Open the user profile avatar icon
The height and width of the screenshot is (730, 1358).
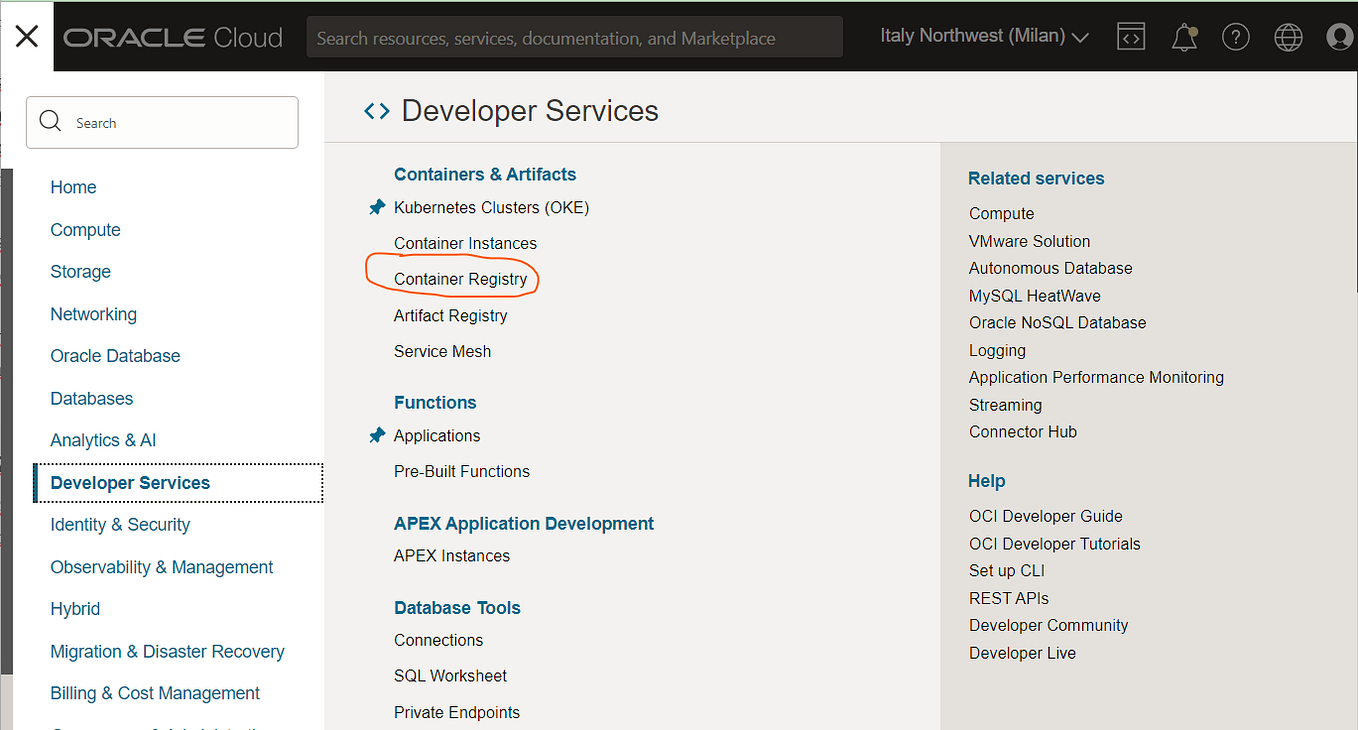(x=1340, y=37)
